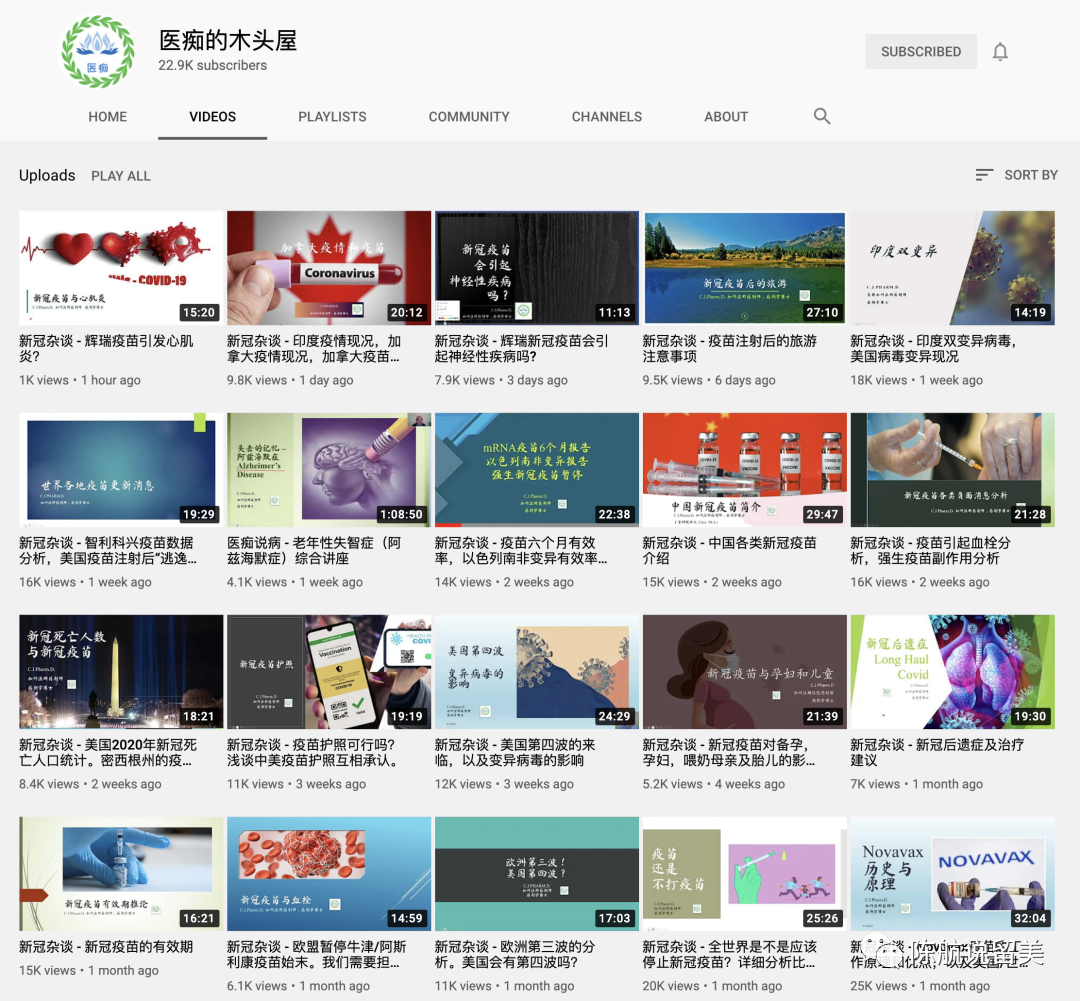Open the Alzheimer's Disease lecture thumbnail

pos(329,469)
